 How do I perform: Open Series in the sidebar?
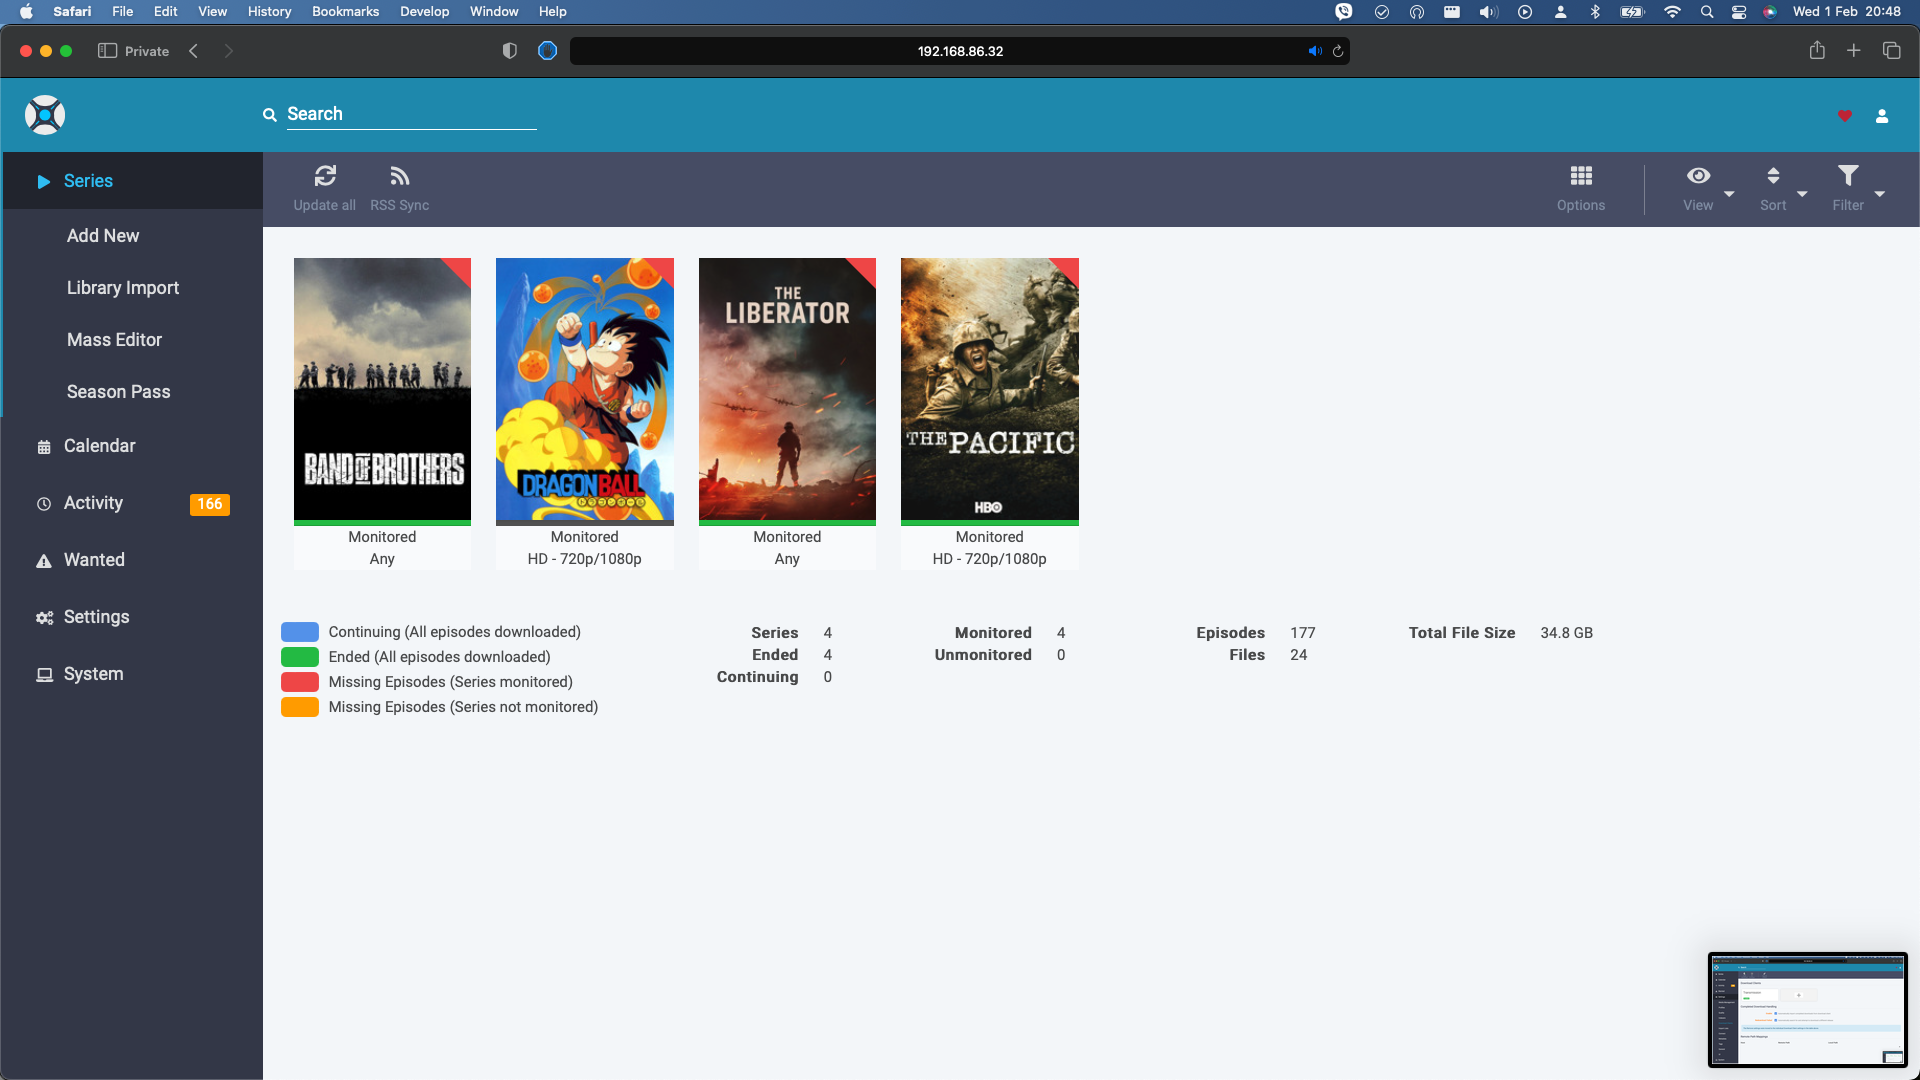pos(133,181)
